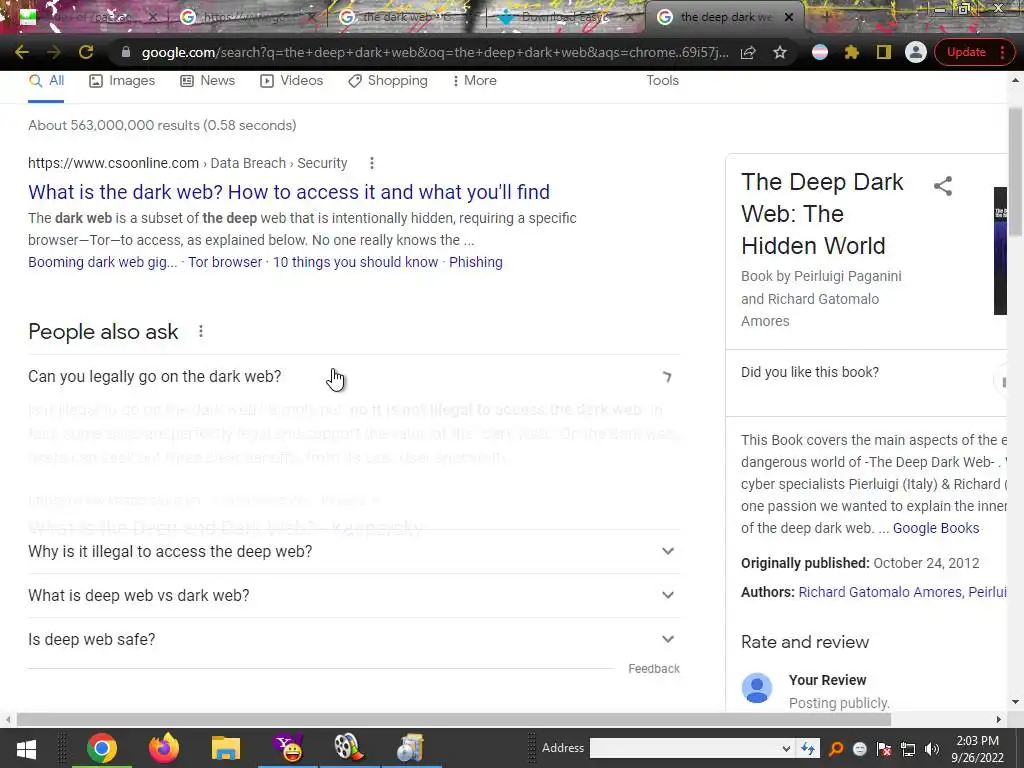Click Feedback link under questions

click(x=654, y=669)
